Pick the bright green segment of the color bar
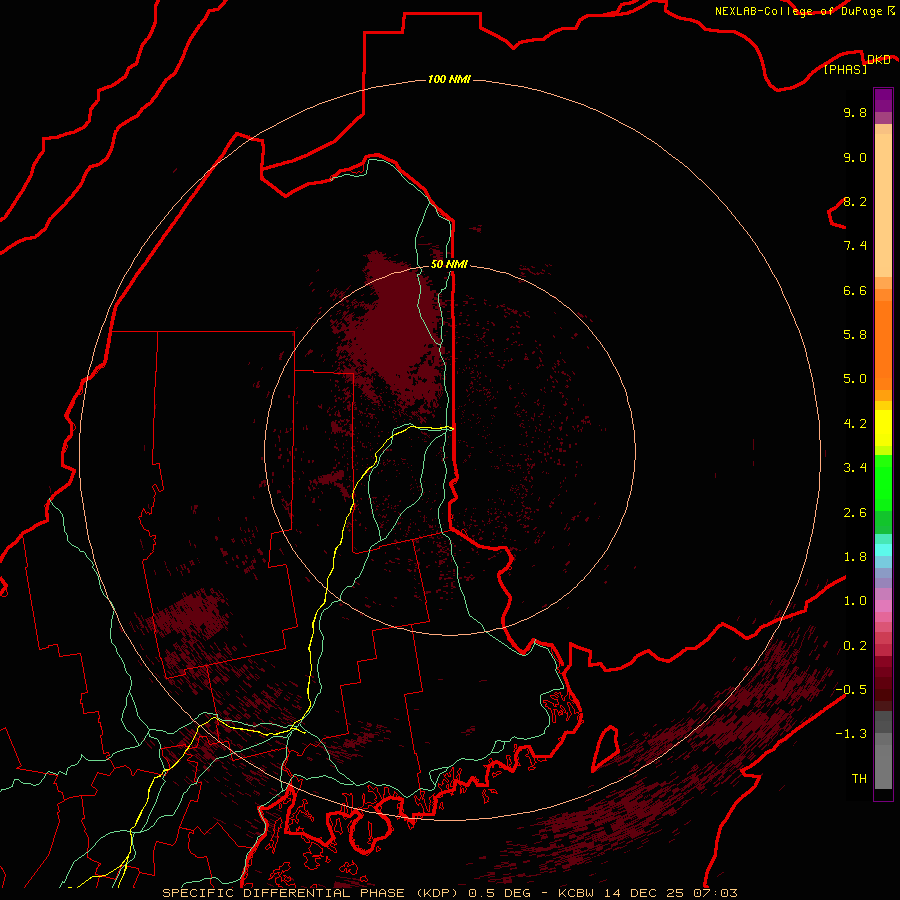900x900 pixels. click(883, 483)
